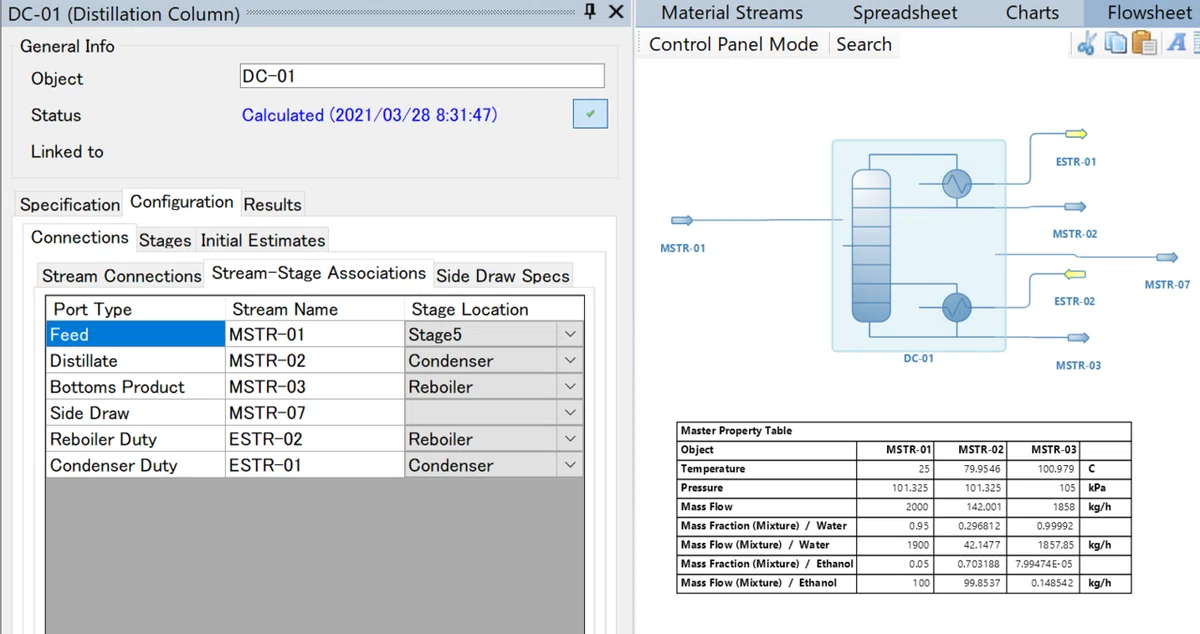Click the ESTR-02 stream name cell in the table

tap(315, 438)
